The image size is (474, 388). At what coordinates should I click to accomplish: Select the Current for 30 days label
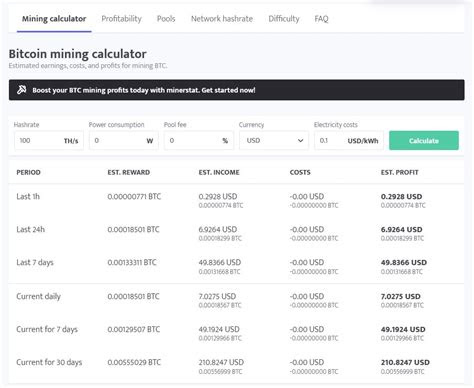pos(49,362)
